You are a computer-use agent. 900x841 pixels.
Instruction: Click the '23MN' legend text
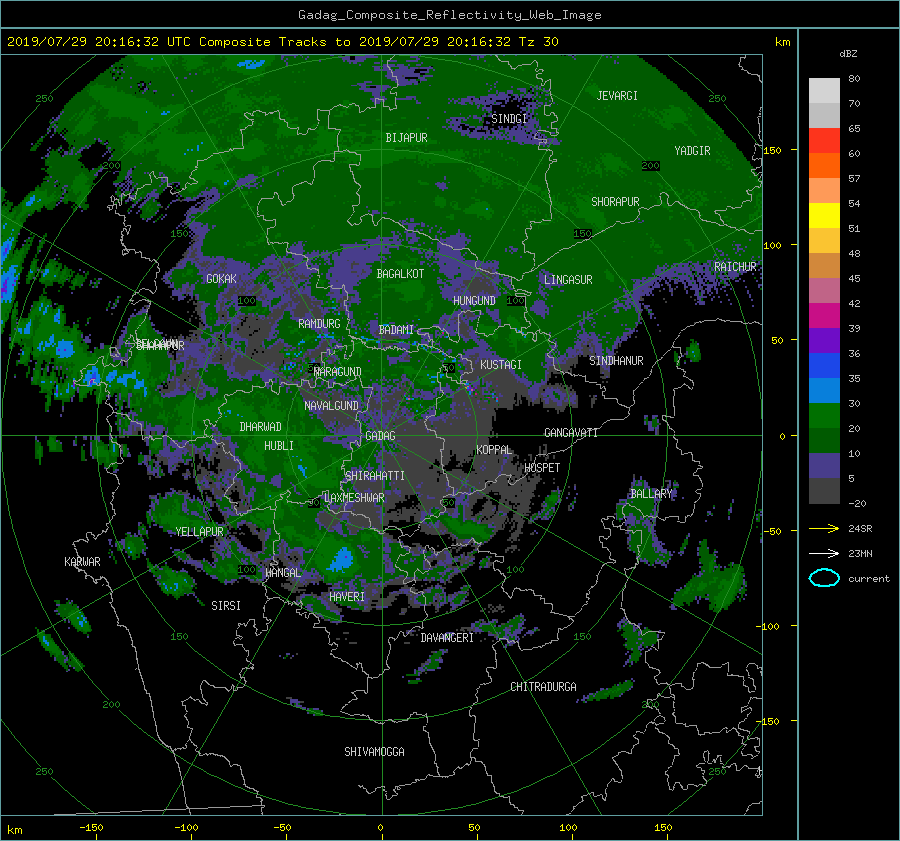[860, 554]
